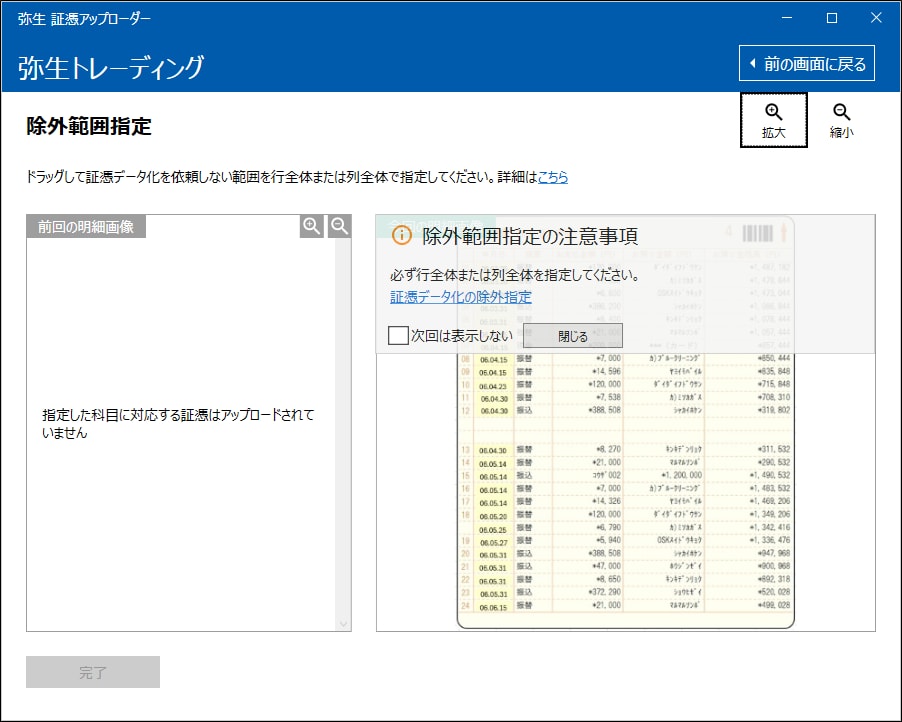The image size is (902, 722).
Task: Open the 証憑データ化の除外指定 link
Action: [461, 297]
